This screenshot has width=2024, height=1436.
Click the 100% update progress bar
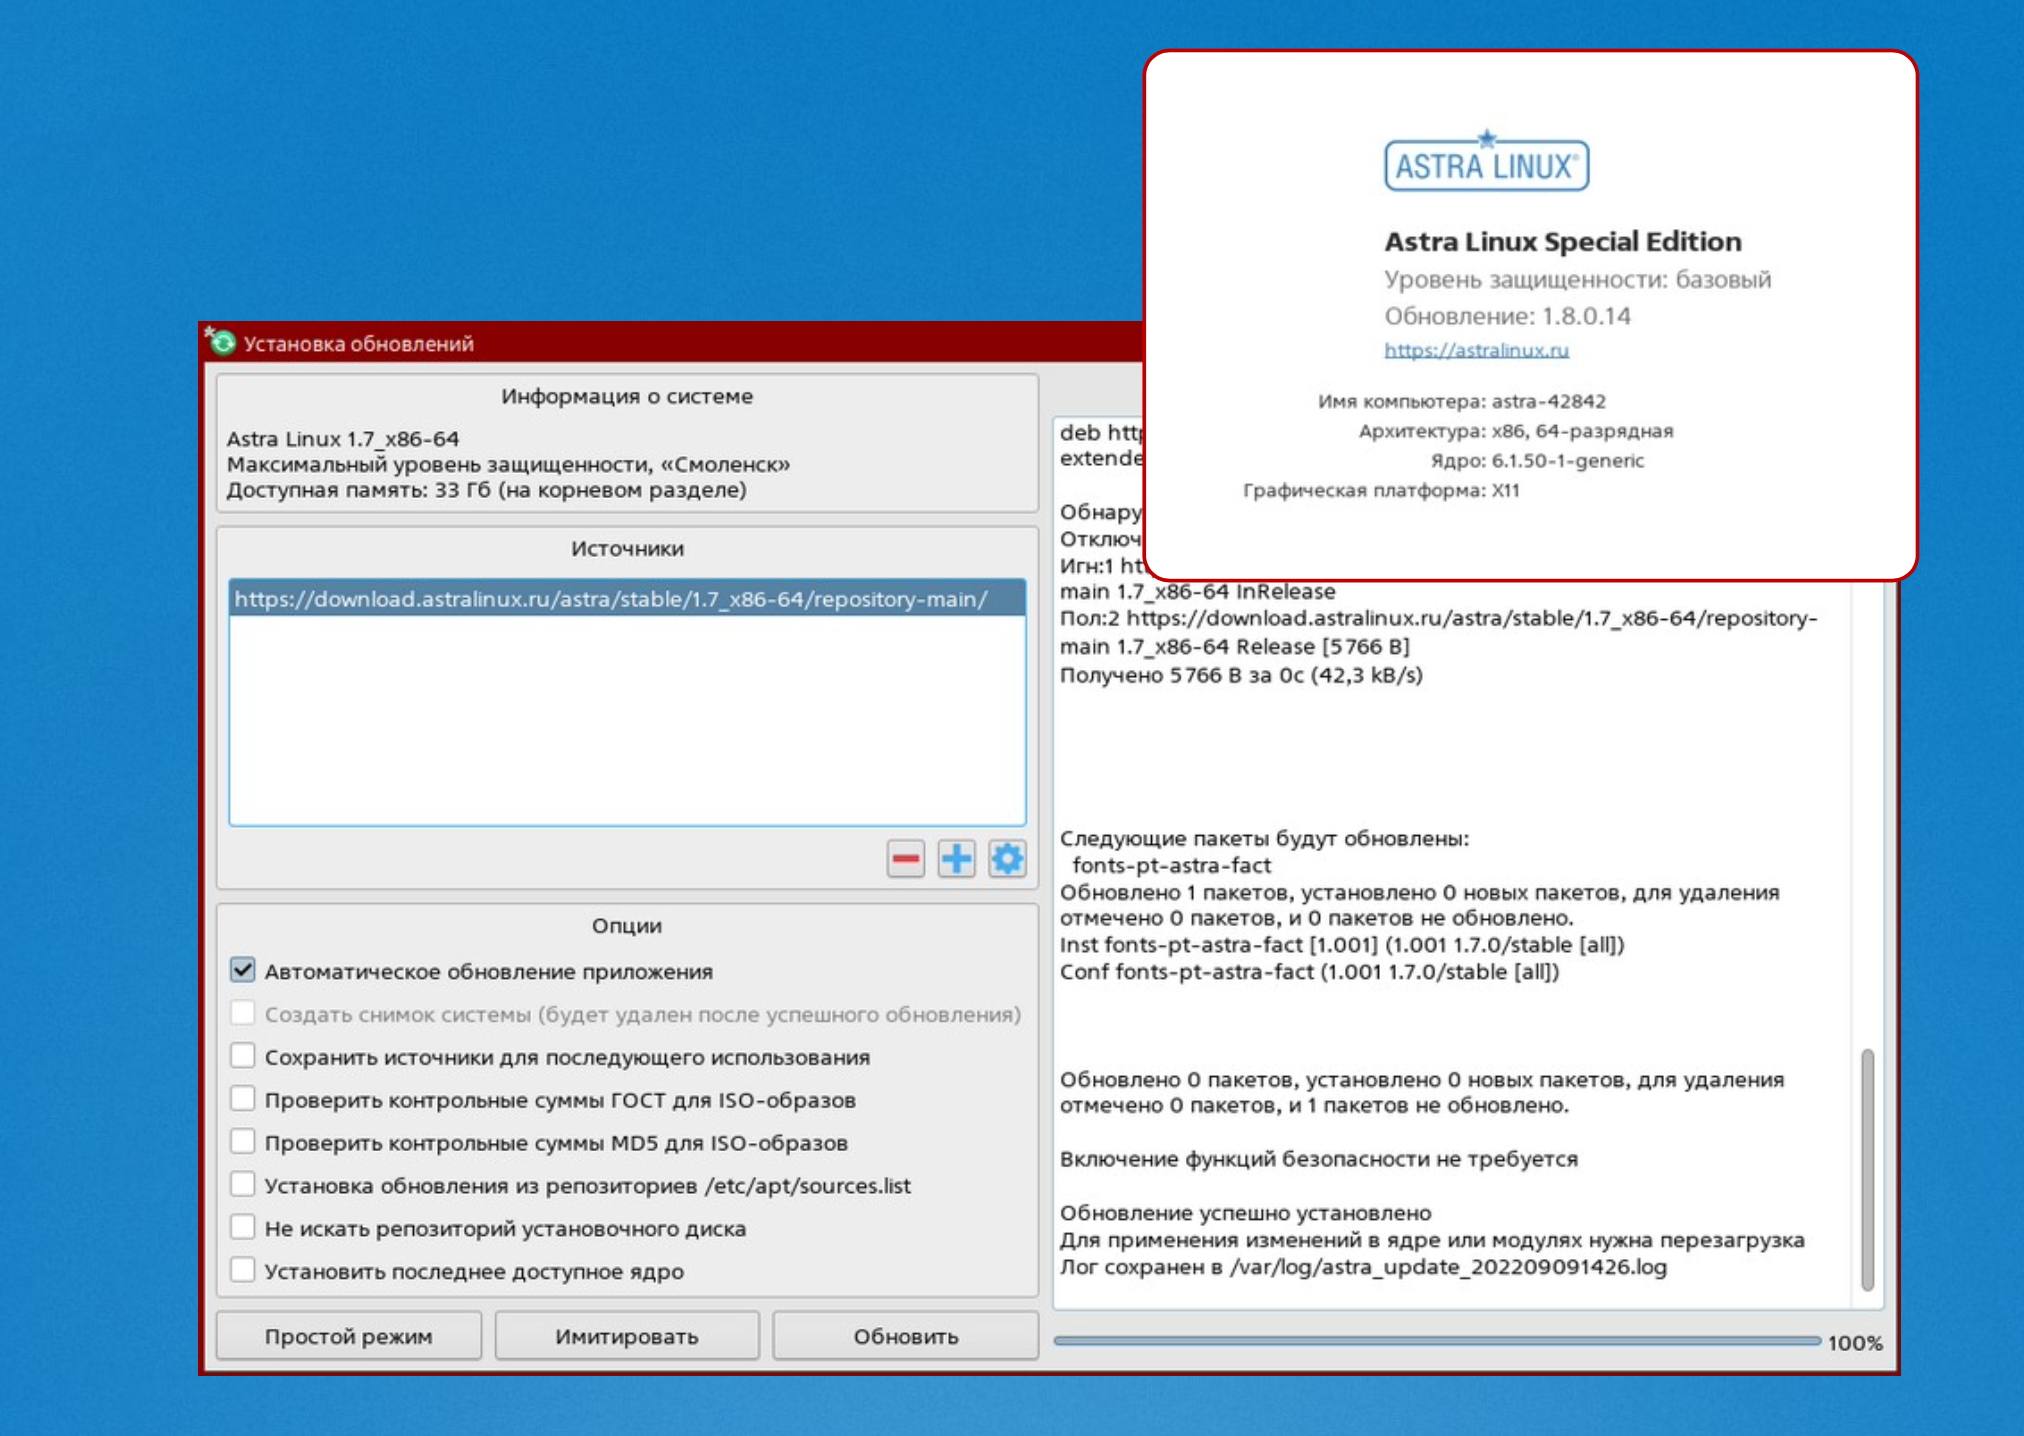(1436, 1341)
